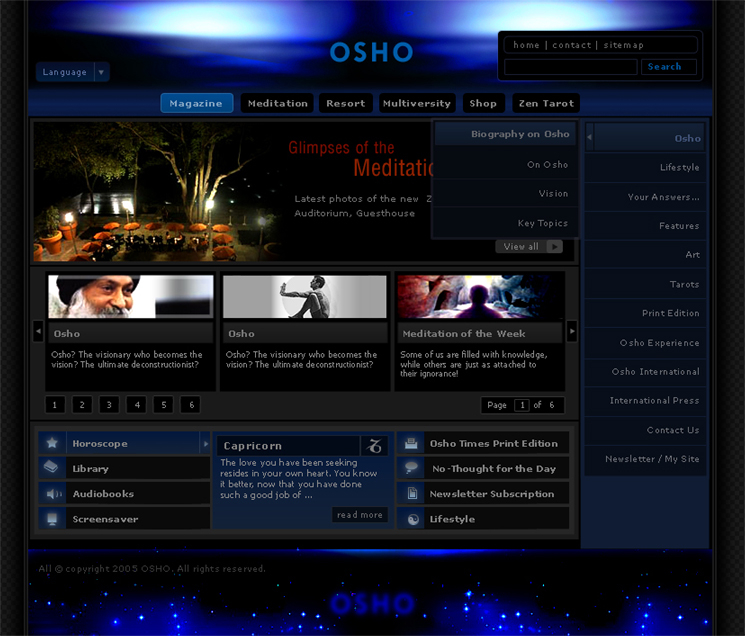
Task: Expand the Horoscope panel arrow
Action: tap(205, 444)
